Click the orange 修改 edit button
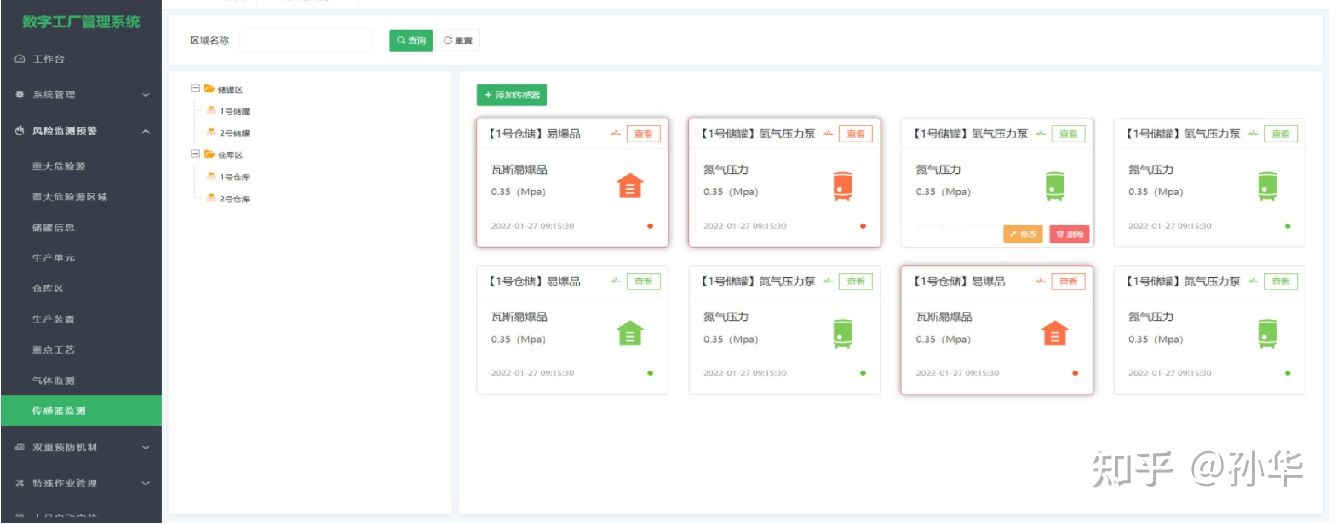Screen dimensions: 1338x524 tap(1024, 234)
